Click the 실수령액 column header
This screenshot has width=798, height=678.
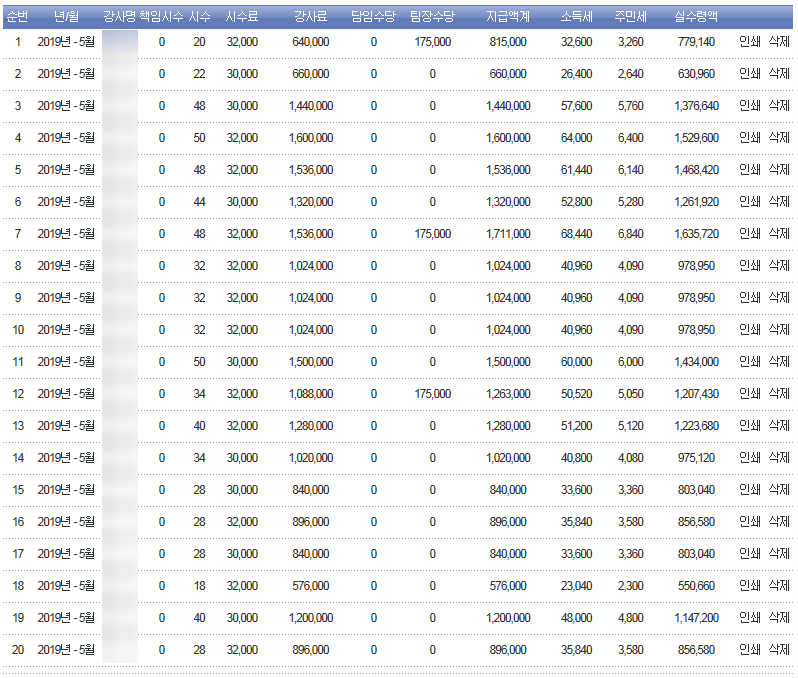[696, 17]
